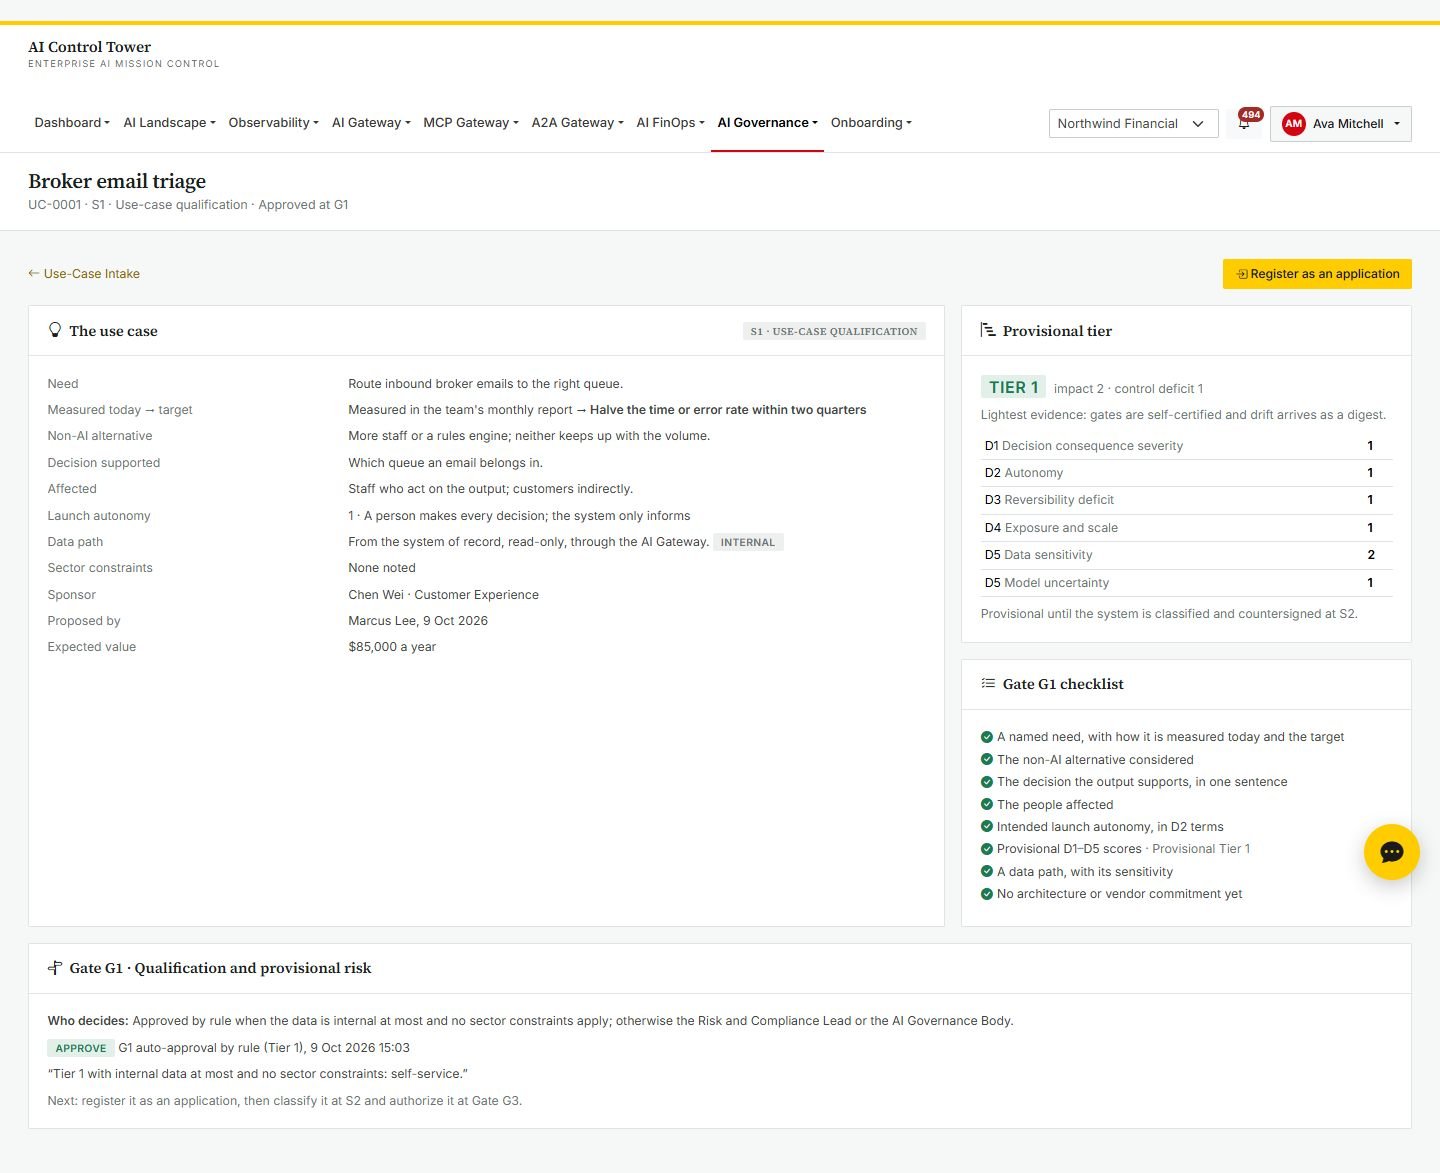Open the Onboarding menu
The width and height of the screenshot is (1440, 1173).
click(871, 123)
